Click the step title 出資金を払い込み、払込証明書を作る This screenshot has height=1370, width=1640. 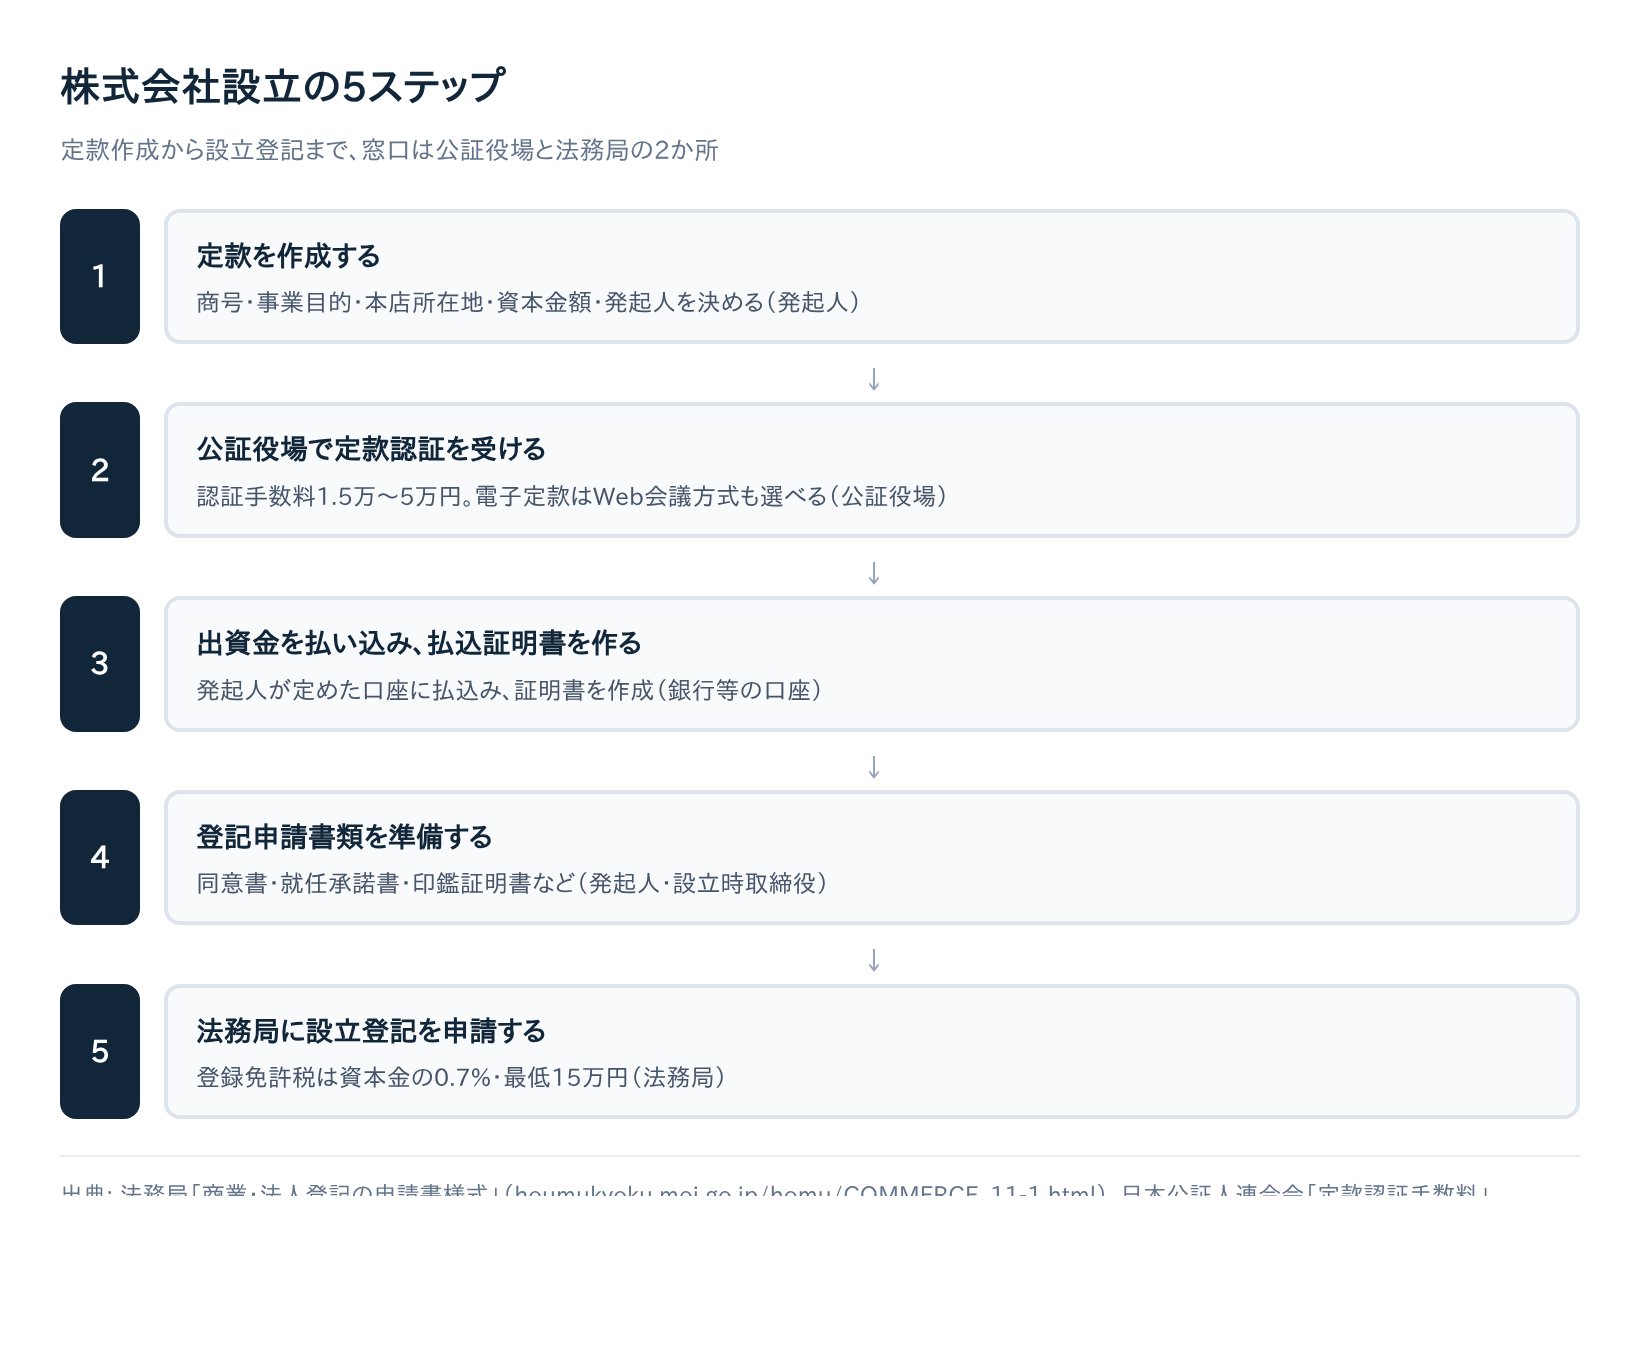[x=419, y=643]
